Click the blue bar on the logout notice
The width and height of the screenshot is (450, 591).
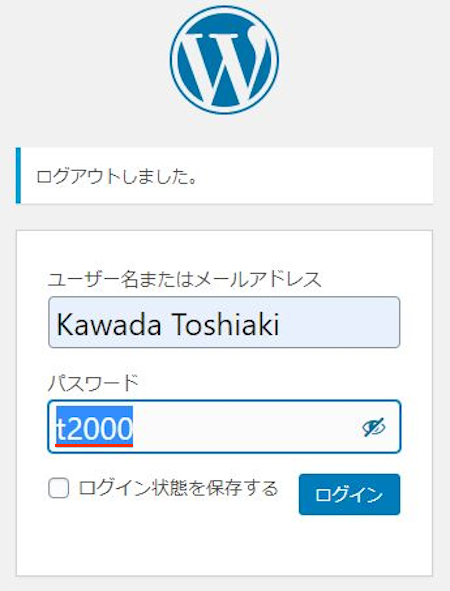tap(18, 176)
